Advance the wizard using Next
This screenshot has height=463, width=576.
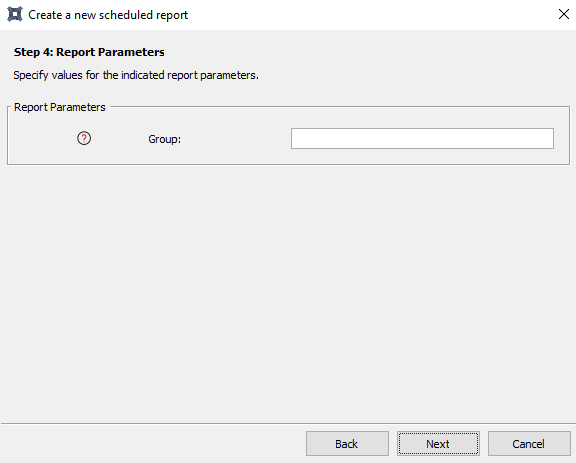(438, 444)
